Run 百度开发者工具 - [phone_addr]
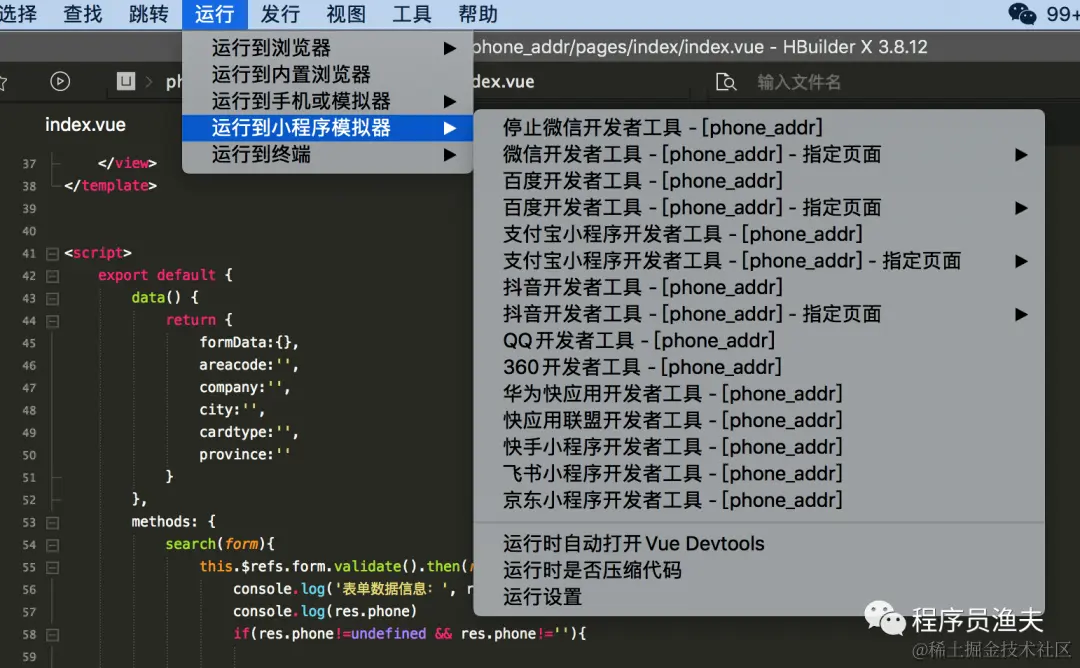This screenshot has width=1080, height=668. pos(759,180)
